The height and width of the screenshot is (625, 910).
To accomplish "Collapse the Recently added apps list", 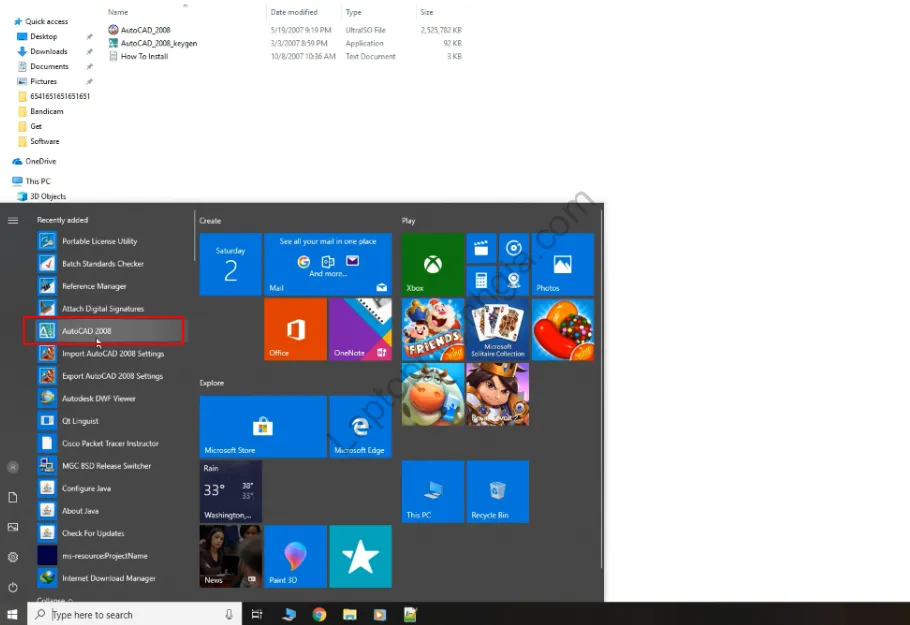I will pyautogui.click(x=50, y=600).
